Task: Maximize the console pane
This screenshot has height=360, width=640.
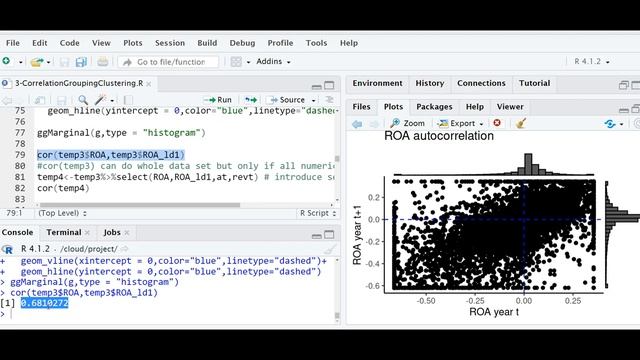Action: (329, 235)
